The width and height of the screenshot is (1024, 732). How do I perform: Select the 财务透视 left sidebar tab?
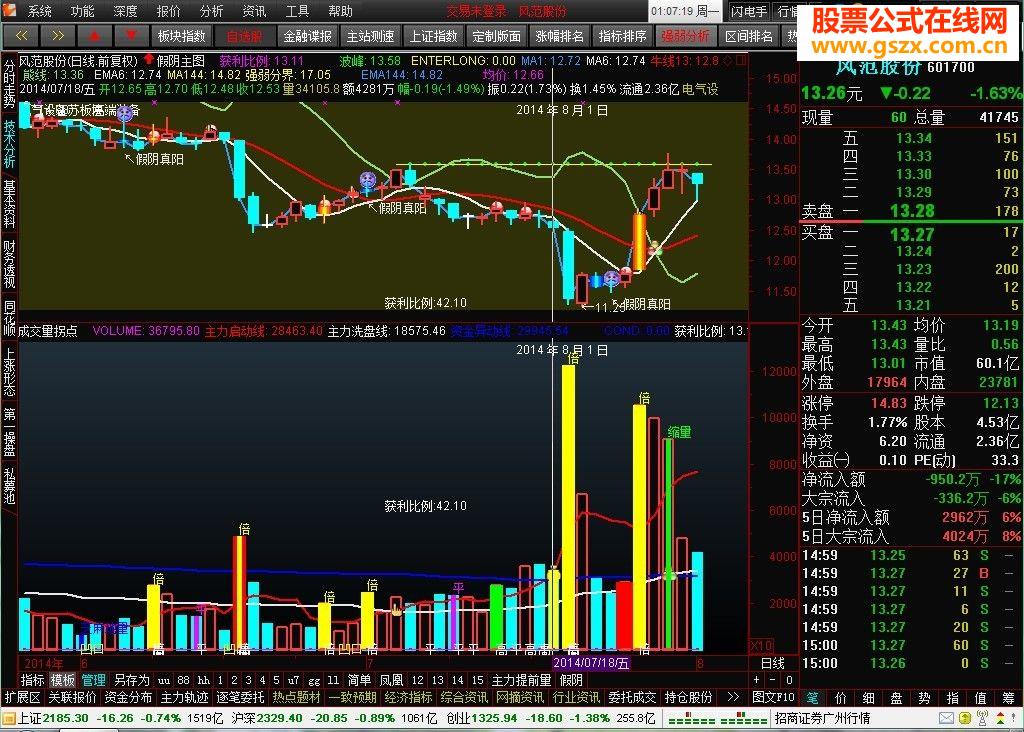pos(9,263)
